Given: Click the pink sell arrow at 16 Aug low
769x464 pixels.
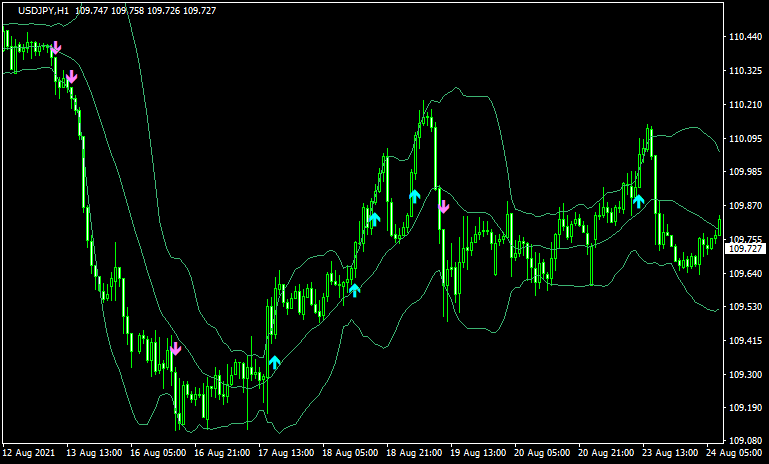Looking at the screenshot, I should (x=175, y=348).
